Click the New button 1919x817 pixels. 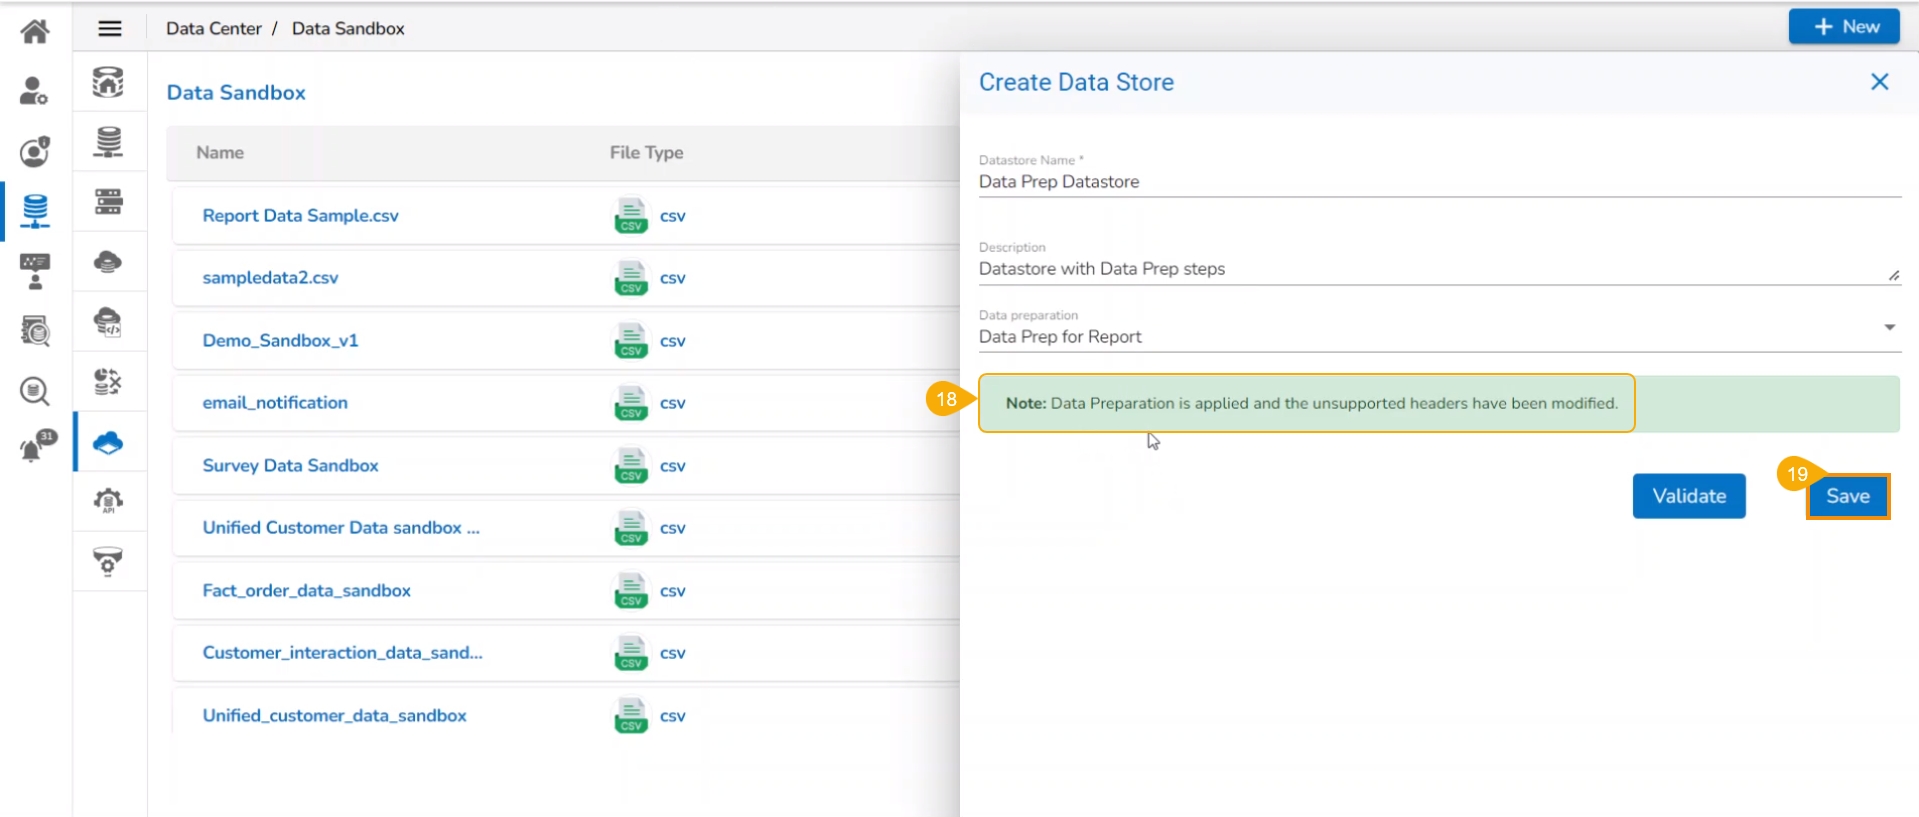pyautogui.click(x=1843, y=27)
